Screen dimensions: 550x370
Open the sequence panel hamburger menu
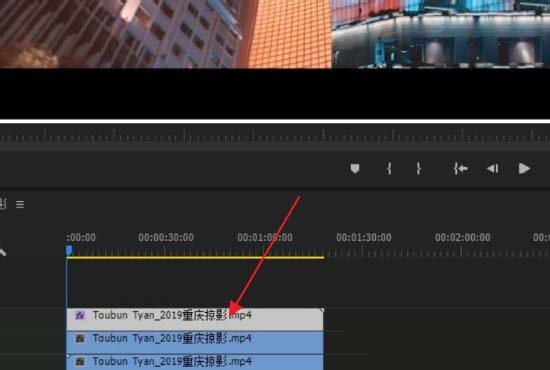click(20, 204)
